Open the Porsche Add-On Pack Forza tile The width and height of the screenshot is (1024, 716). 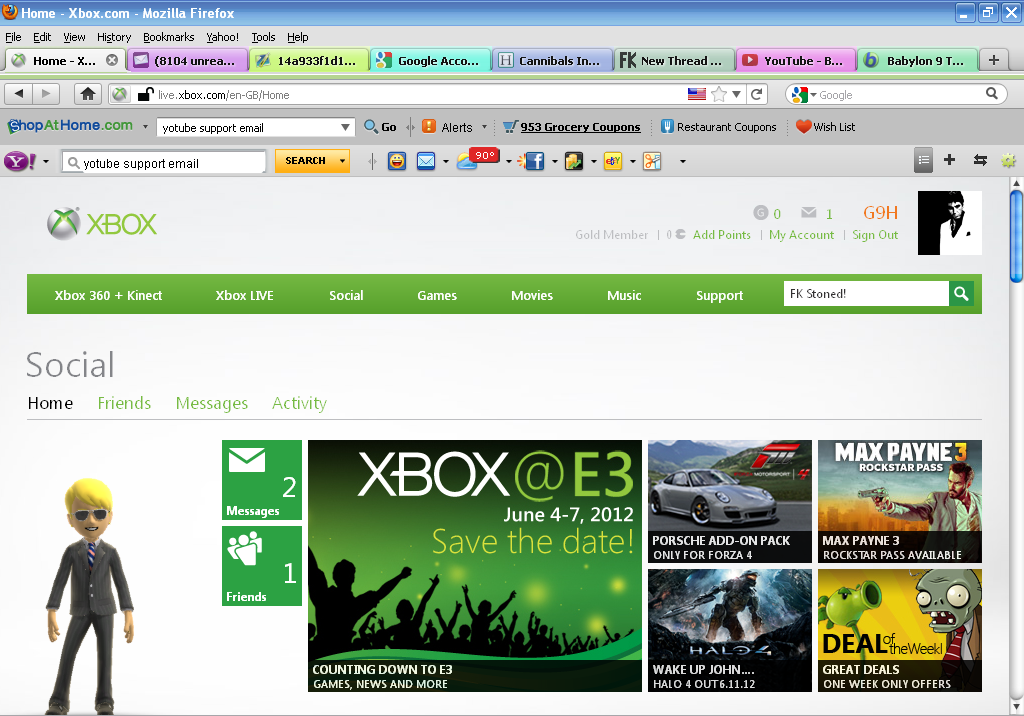(729, 502)
